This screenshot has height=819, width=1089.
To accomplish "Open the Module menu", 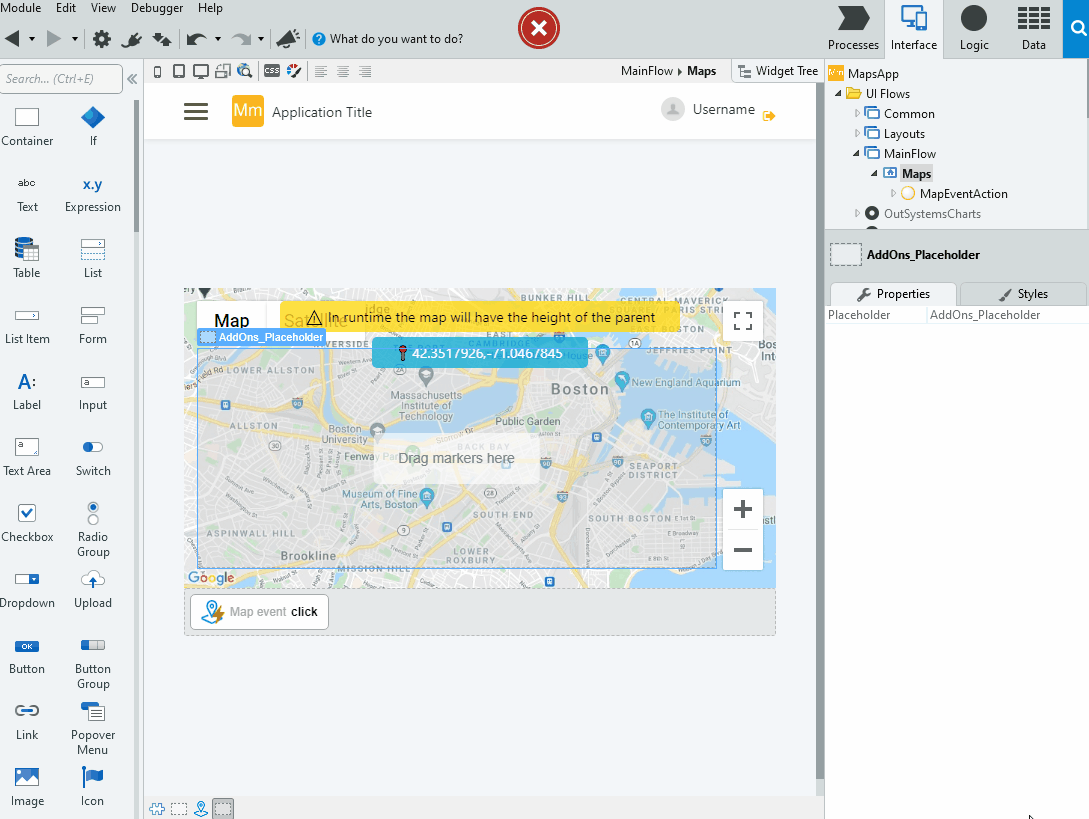I will (x=21, y=8).
